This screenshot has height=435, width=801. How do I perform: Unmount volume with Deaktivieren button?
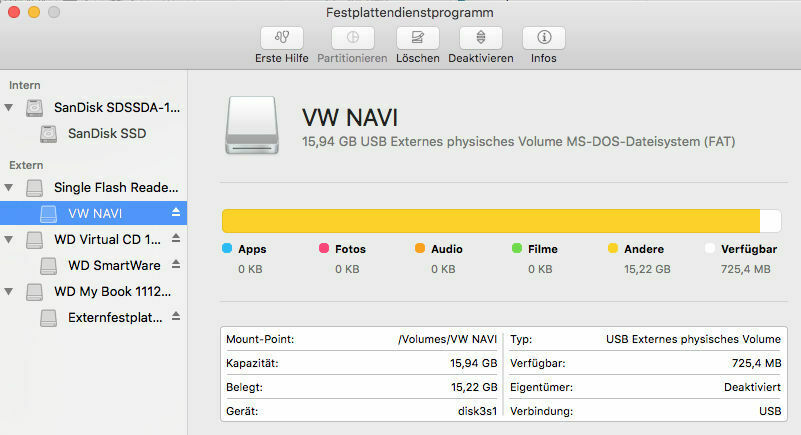[481, 38]
